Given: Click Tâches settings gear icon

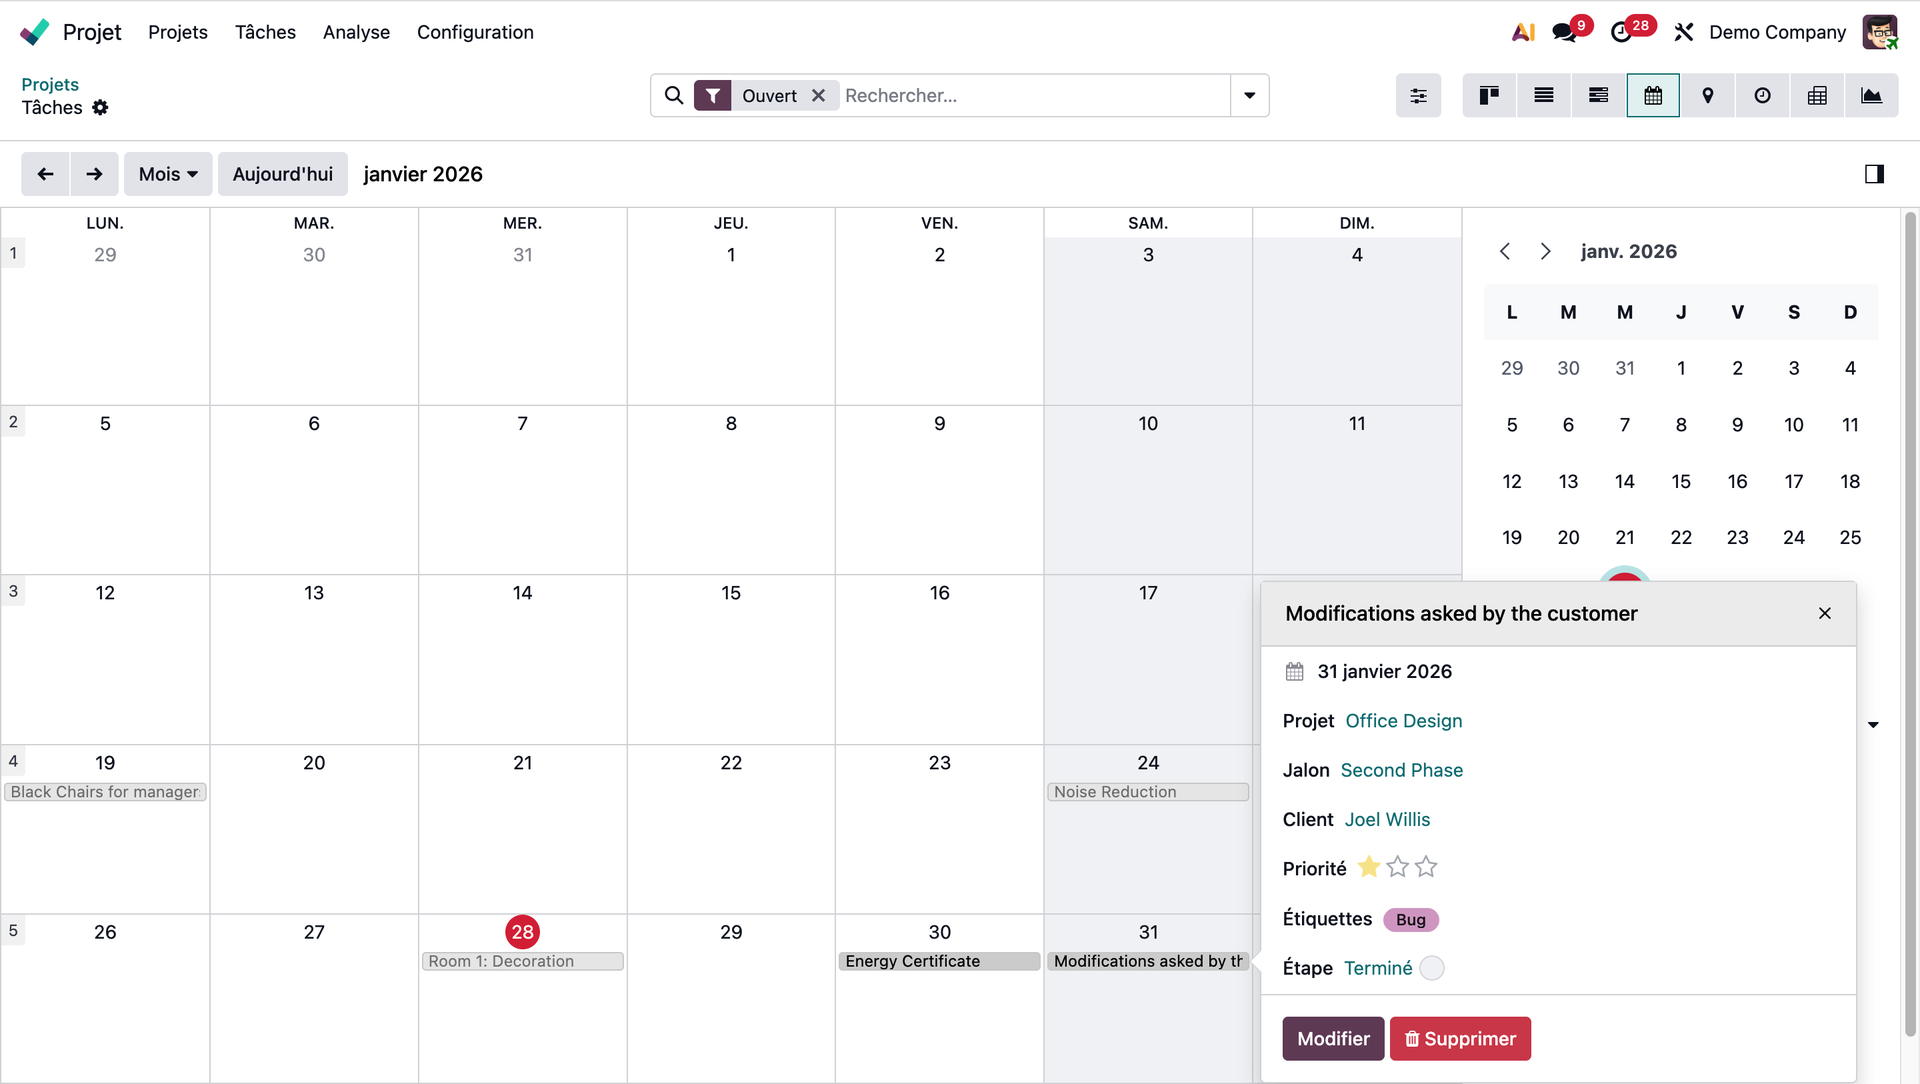Looking at the screenshot, I should (x=100, y=108).
